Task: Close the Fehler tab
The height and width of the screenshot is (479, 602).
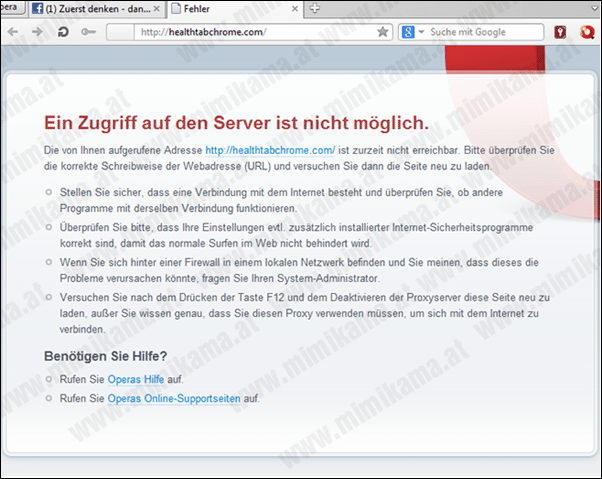Action: 295,9
